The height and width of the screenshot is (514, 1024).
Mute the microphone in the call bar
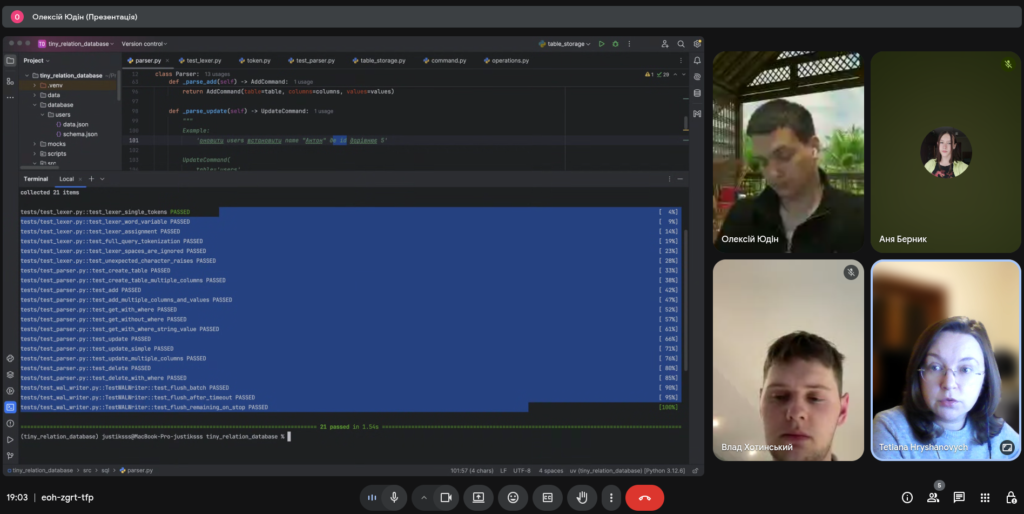(x=395, y=497)
